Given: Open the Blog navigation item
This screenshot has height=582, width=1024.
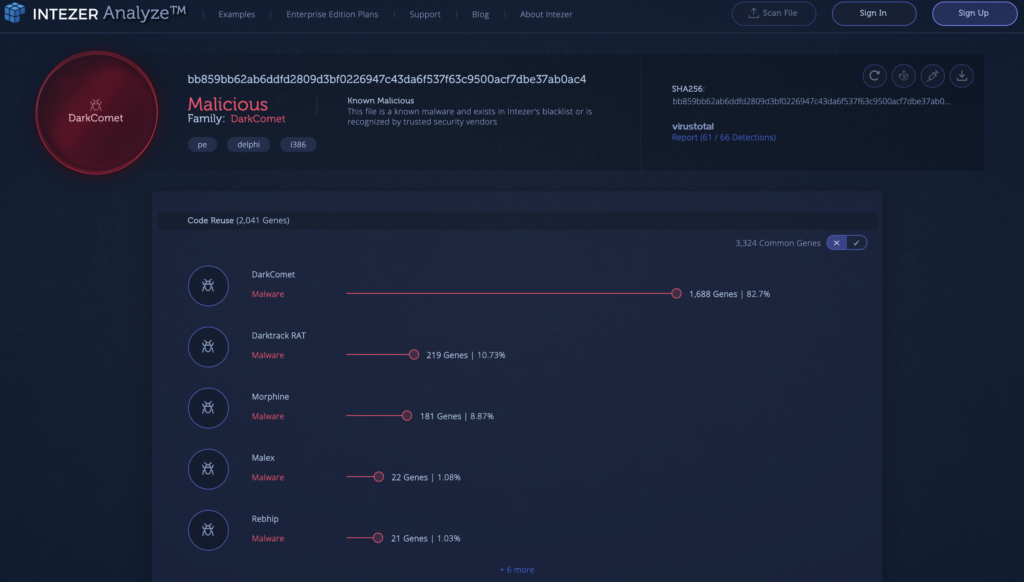Looking at the screenshot, I should coord(480,14).
